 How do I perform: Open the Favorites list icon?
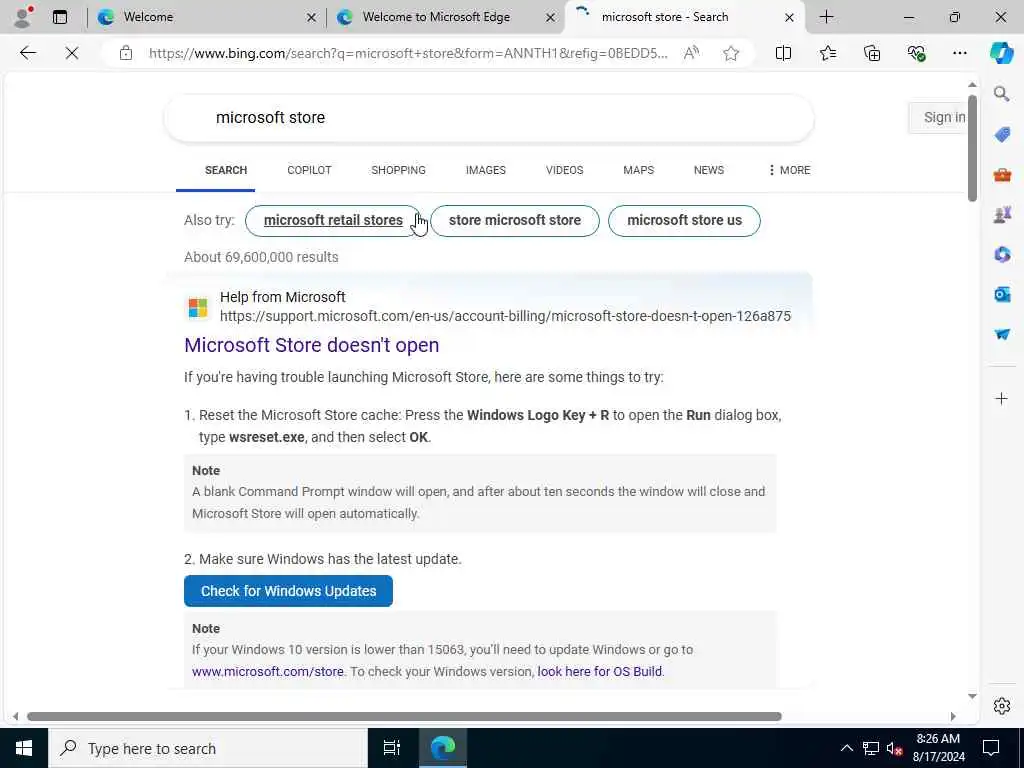tap(827, 53)
